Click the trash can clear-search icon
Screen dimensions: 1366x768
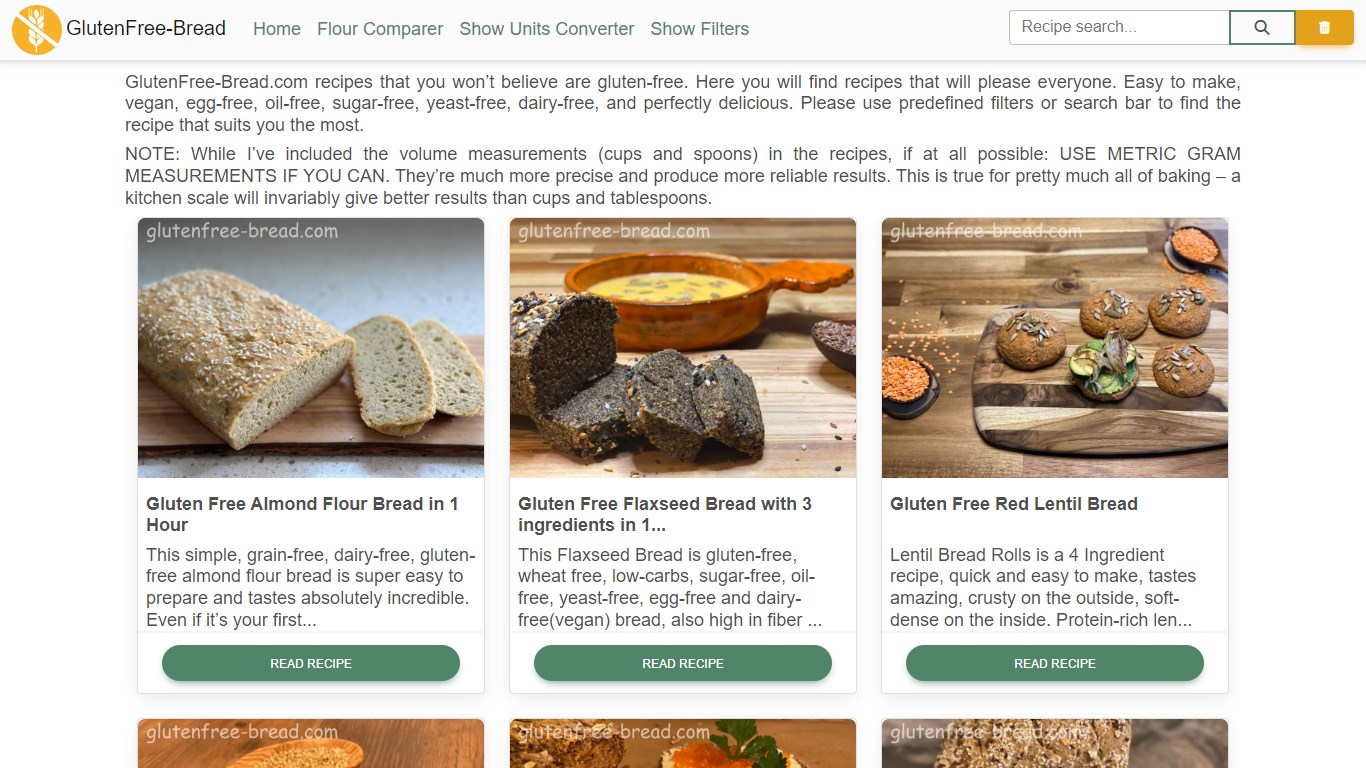tap(1325, 28)
